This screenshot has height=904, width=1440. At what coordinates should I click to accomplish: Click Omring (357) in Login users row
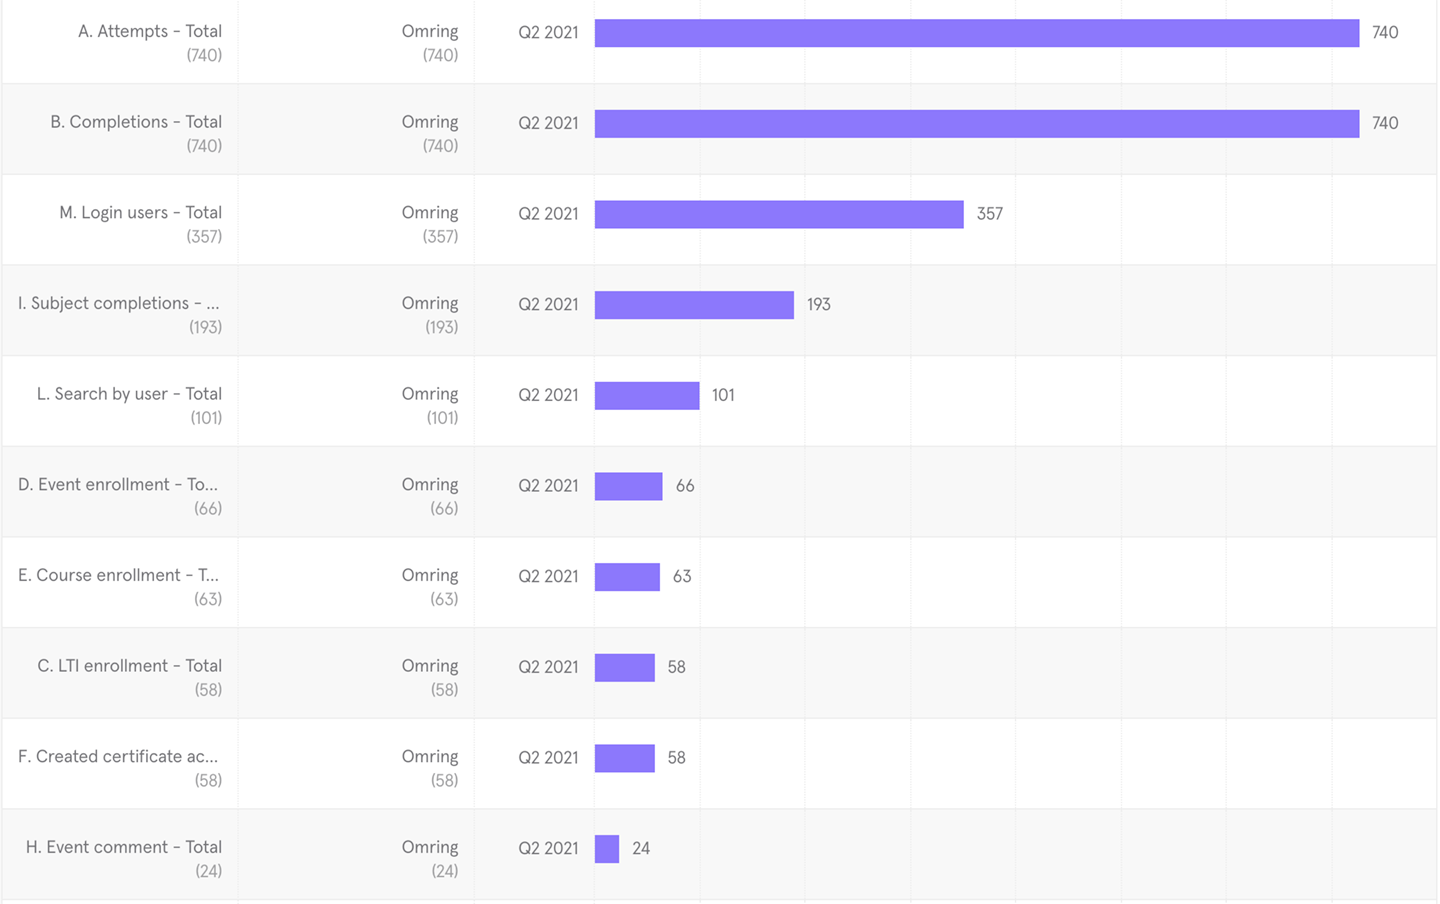430,223
